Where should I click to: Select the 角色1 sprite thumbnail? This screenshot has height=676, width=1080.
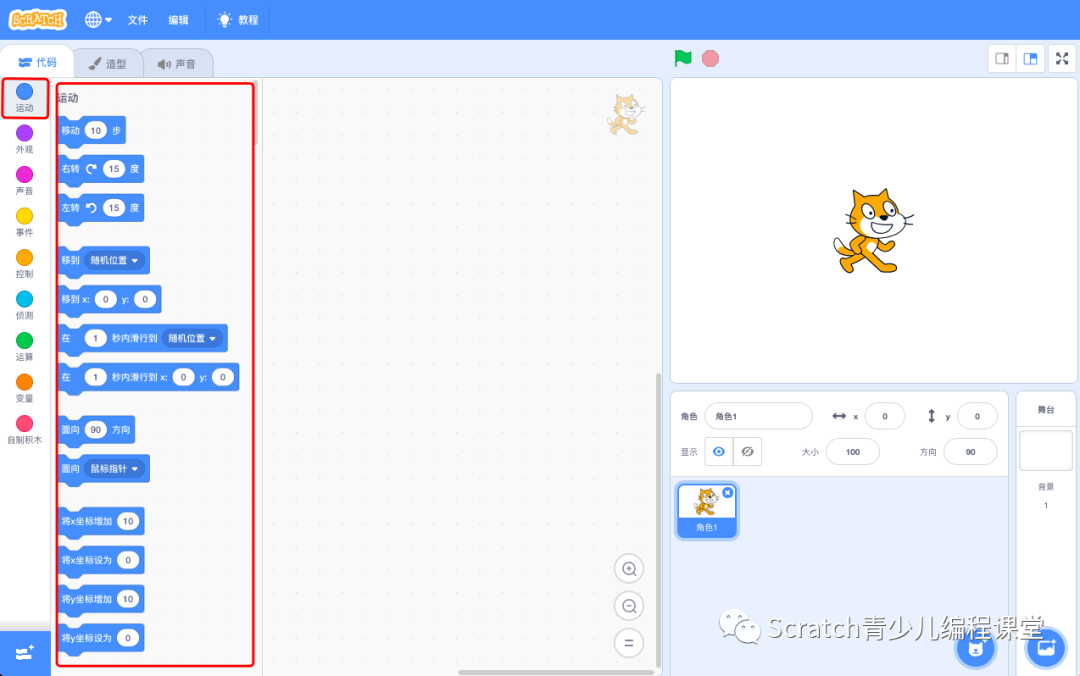[707, 511]
